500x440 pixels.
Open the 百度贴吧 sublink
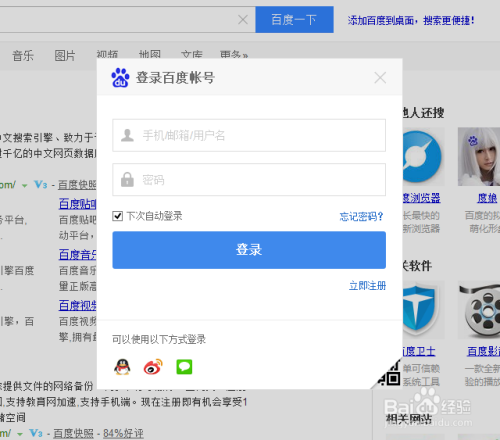pyautogui.click(x=78, y=204)
